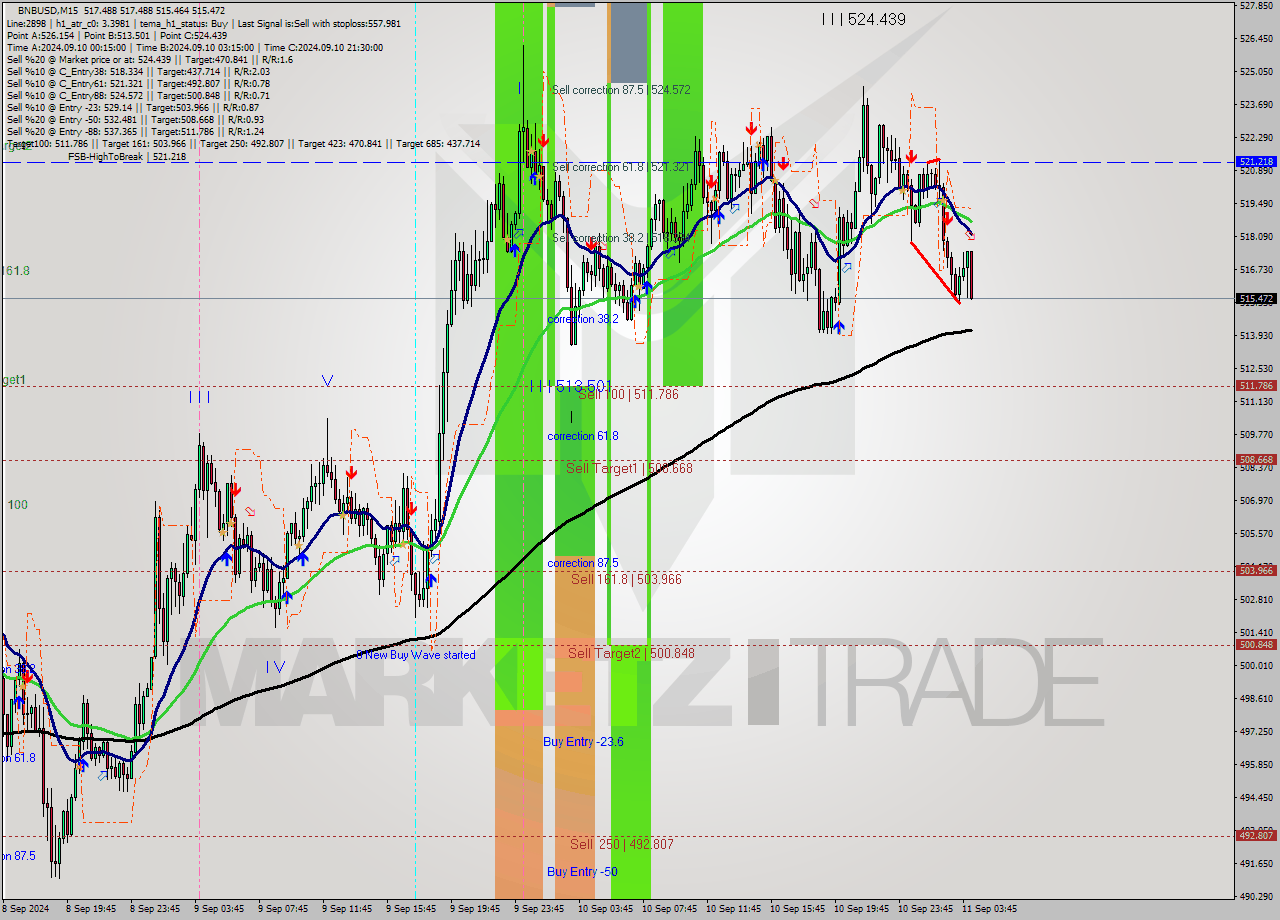Click the 'Sell 161.8 | 503.966' label
Screen dimensions: 1280x920
coord(626,579)
